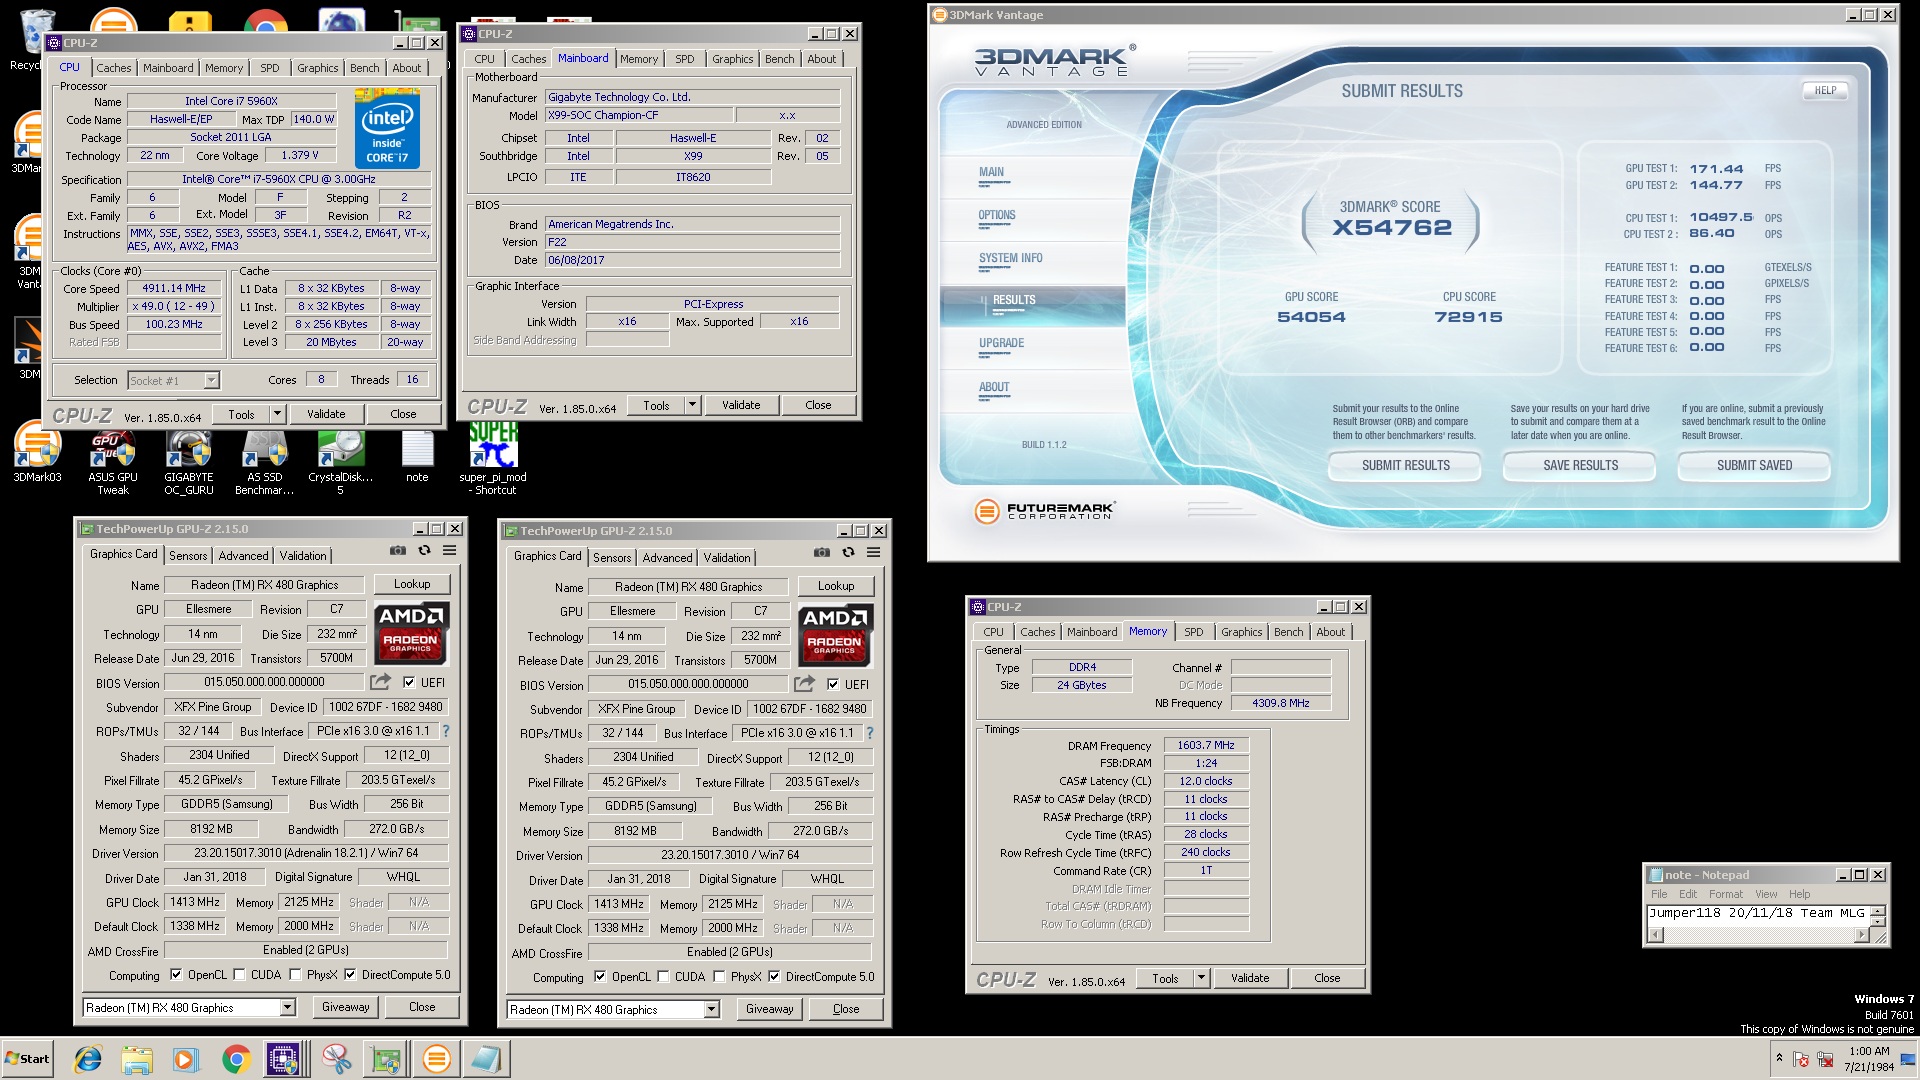Click the Notepad taskbar icon
The image size is (1920, 1080).
pos(486,1059)
